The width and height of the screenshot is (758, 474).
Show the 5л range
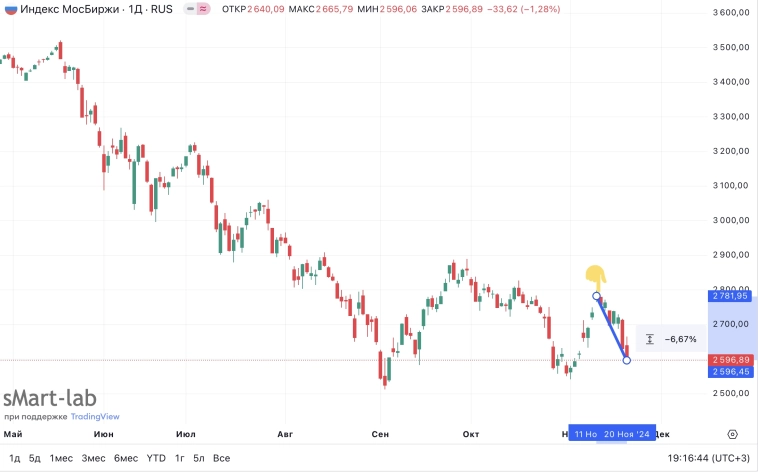(x=199, y=458)
